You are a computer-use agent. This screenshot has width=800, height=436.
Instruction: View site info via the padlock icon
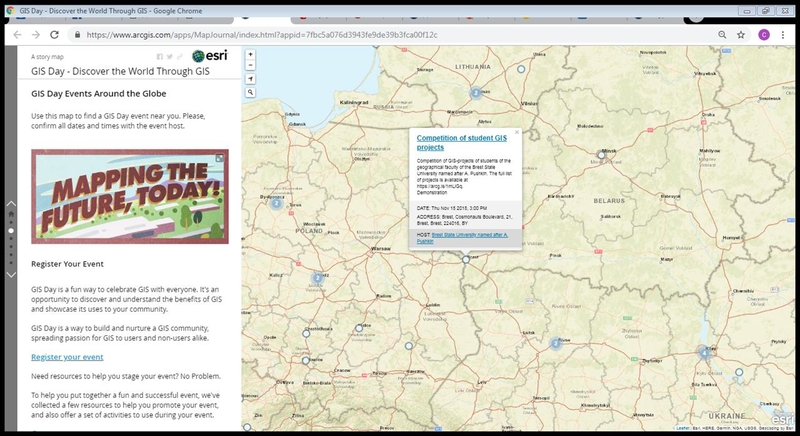[x=78, y=35]
